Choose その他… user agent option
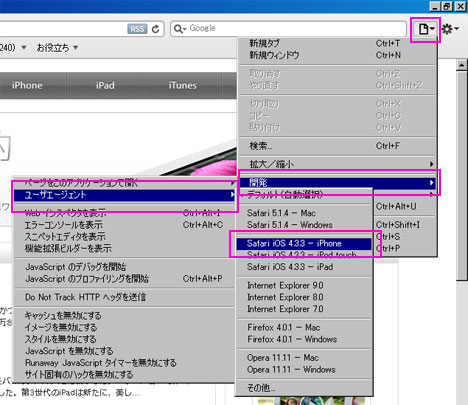The width and height of the screenshot is (468, 405). coord(304,388)
